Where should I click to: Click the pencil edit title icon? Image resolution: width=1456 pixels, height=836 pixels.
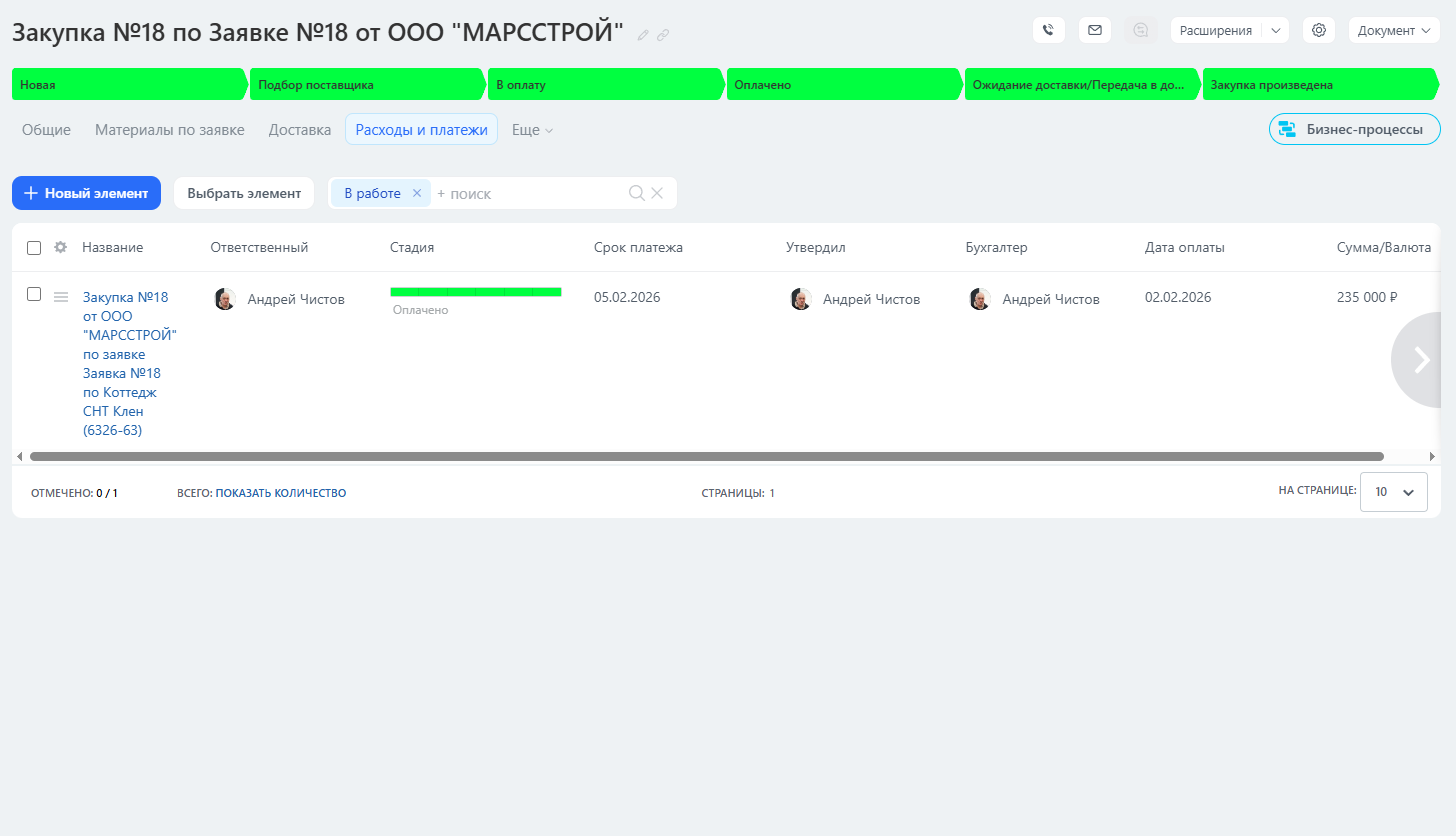643,35
